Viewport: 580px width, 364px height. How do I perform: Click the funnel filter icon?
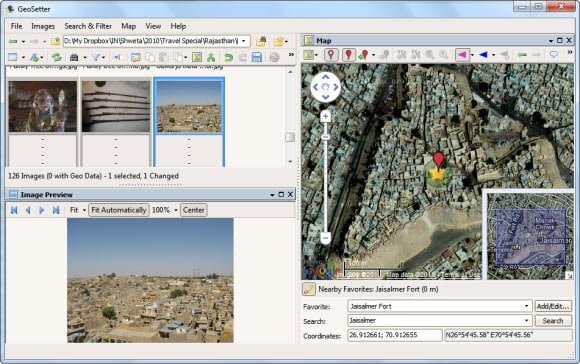96,57
